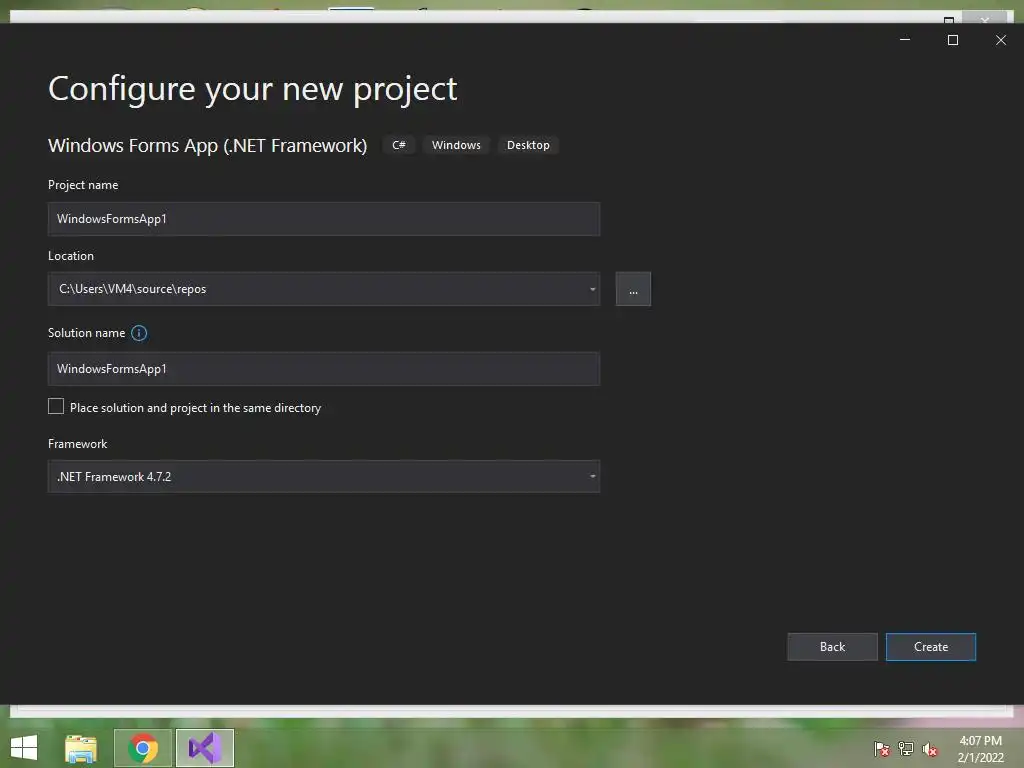Click the C# language tag

click(398, 145)
